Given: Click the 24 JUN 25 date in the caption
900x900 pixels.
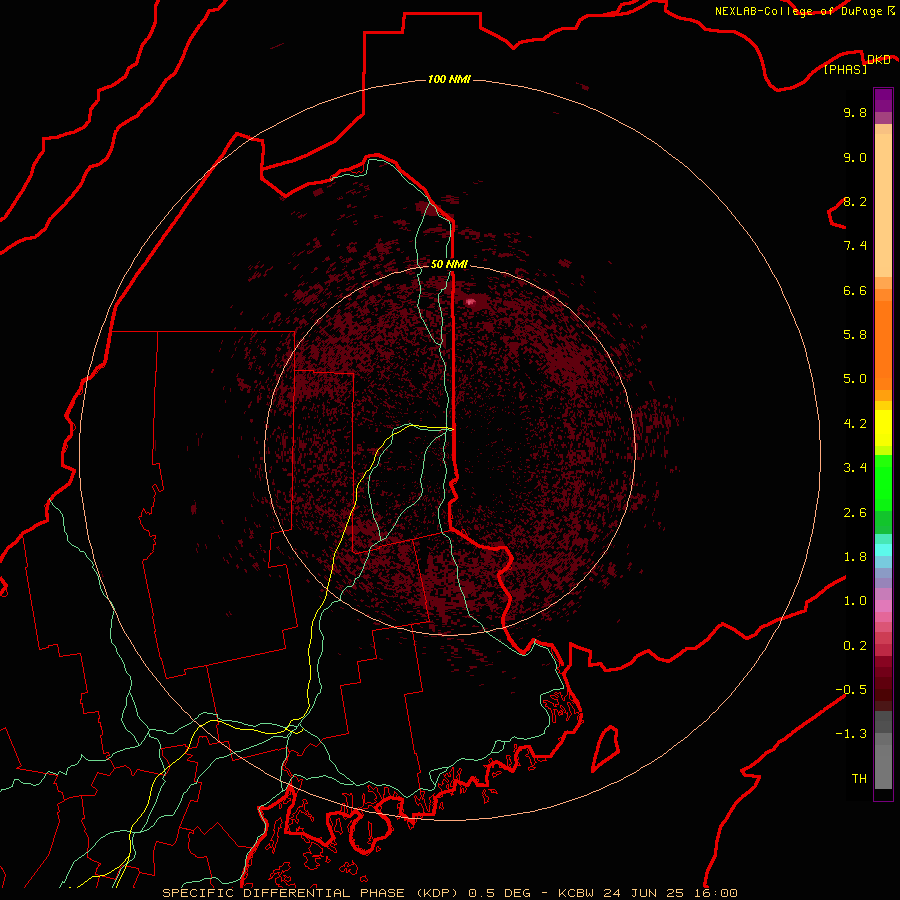Looking at the screenshot, I should pyautogui.click(x=643, y=893).
